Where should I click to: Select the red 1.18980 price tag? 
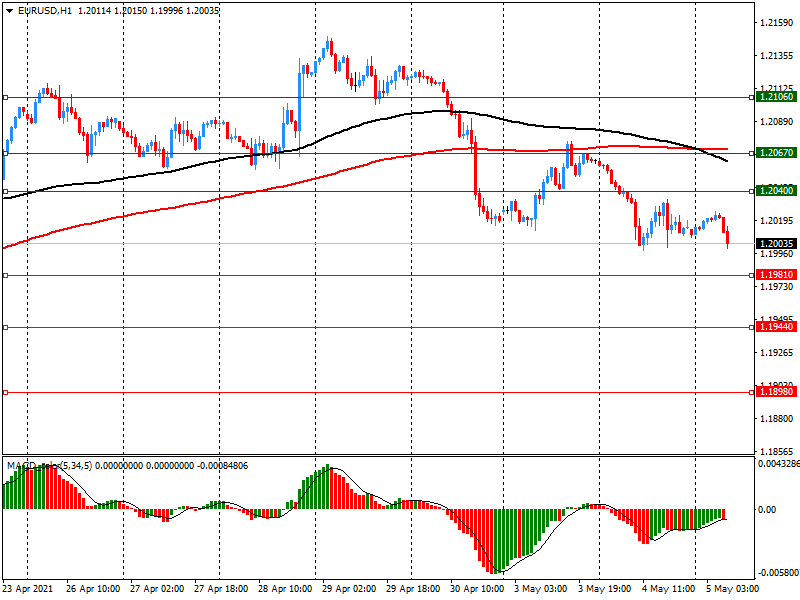776,393
